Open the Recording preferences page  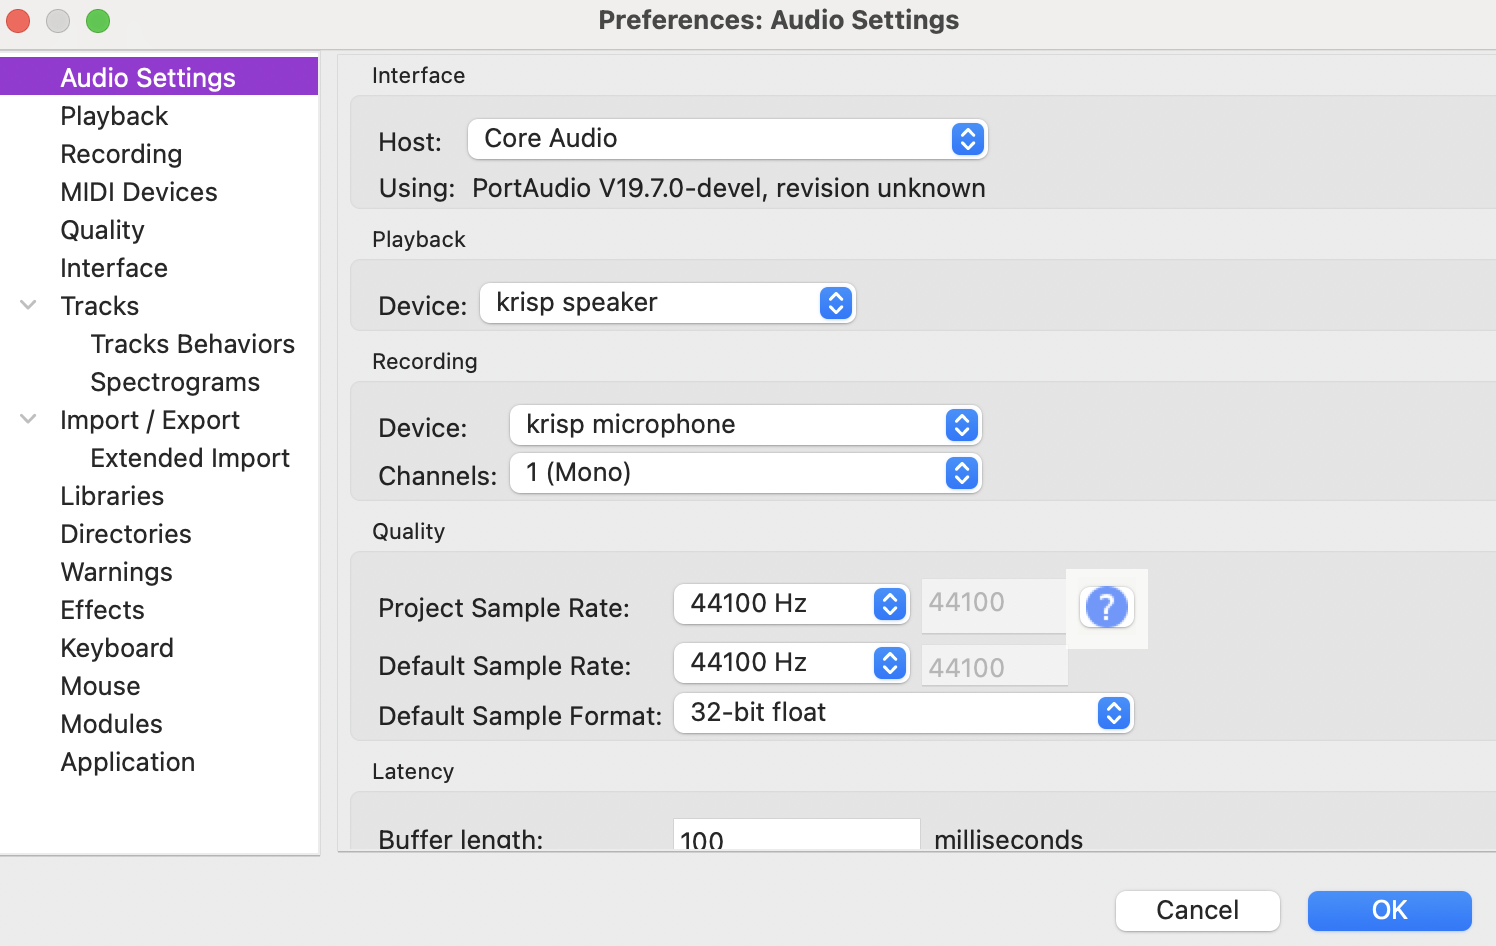coord(121,153)
